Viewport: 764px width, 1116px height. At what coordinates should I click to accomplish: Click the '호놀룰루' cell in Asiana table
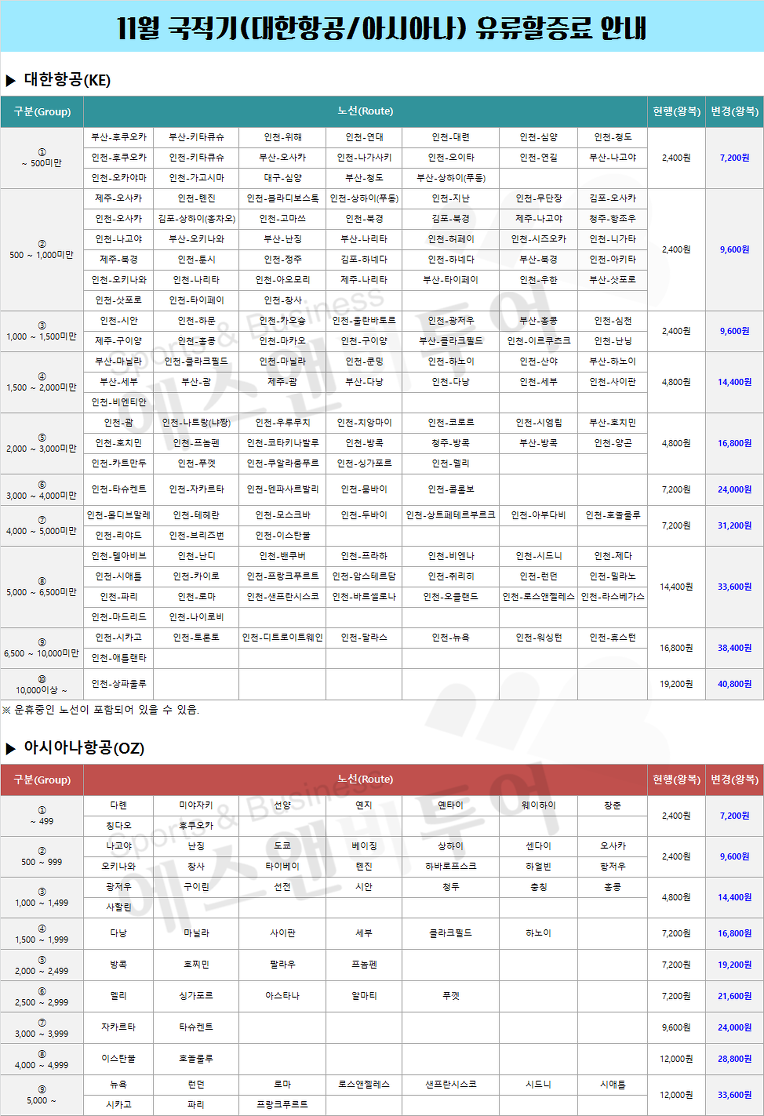pyautogui.click(x=196, y=1059)
